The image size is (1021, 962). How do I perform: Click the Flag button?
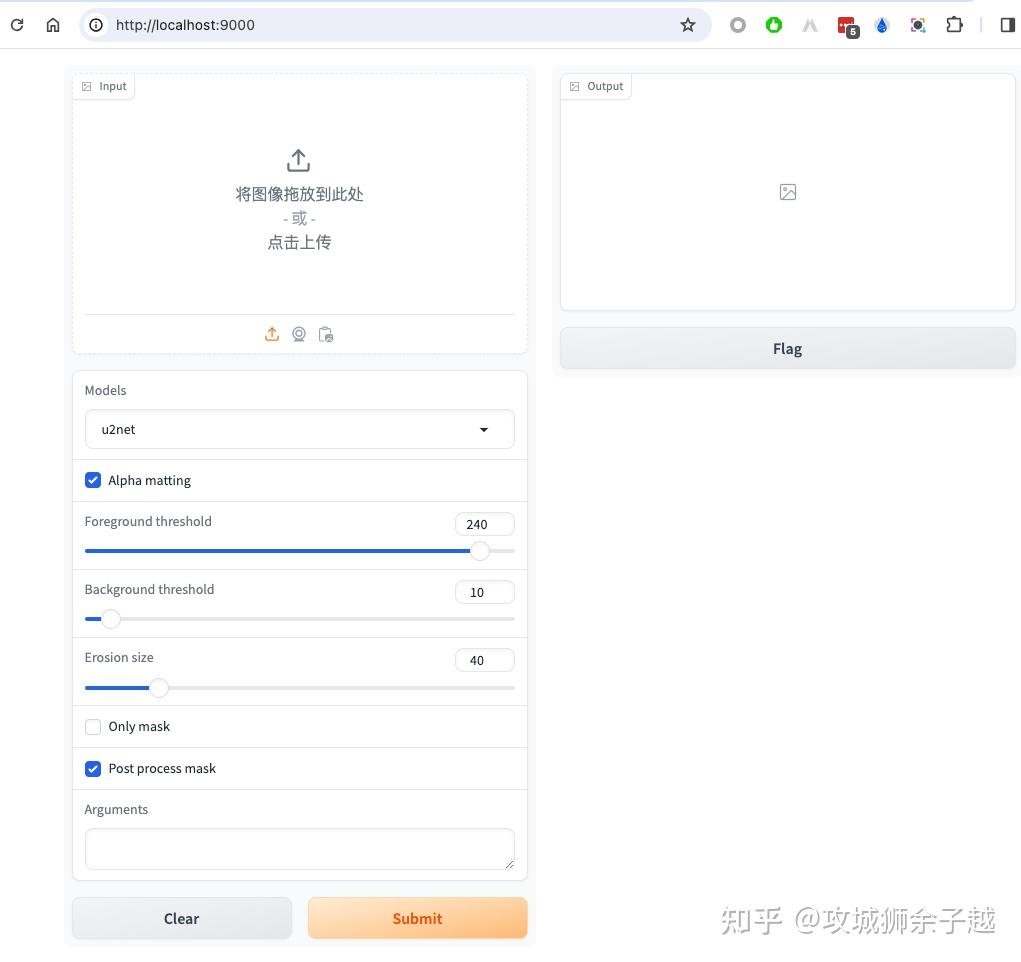click(x=787, y=348)
